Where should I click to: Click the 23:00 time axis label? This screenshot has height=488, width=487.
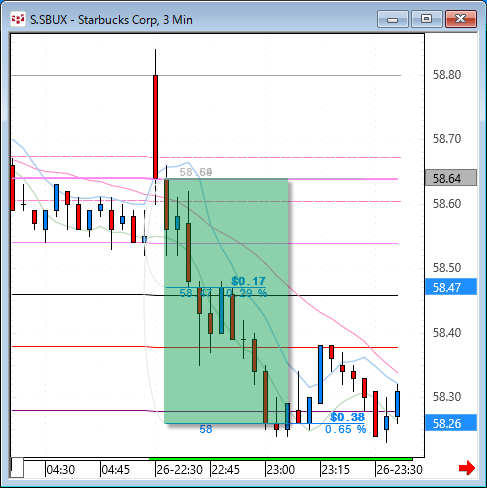tap(281, 470)
